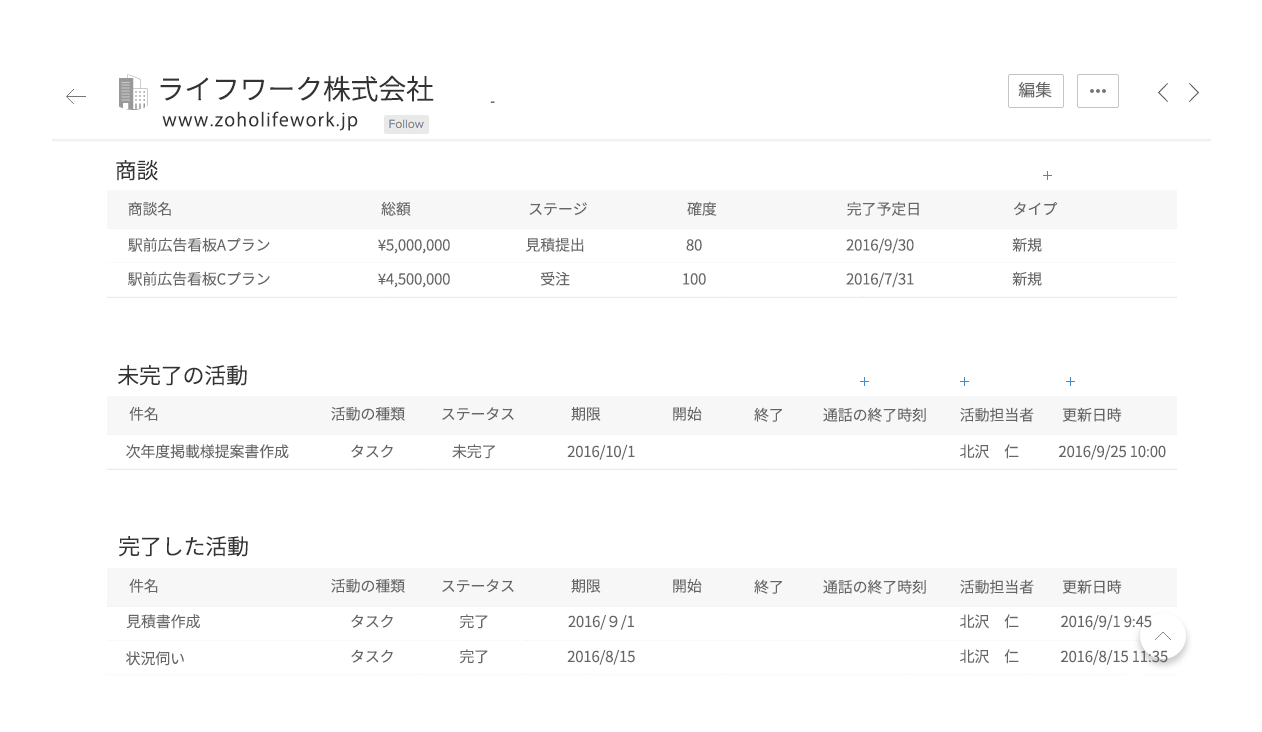Image resolution: width=1262 pixels, height=732 pixels.
Task: Open task 次年度掲載様提案書作成
Action: coord(207,451)
